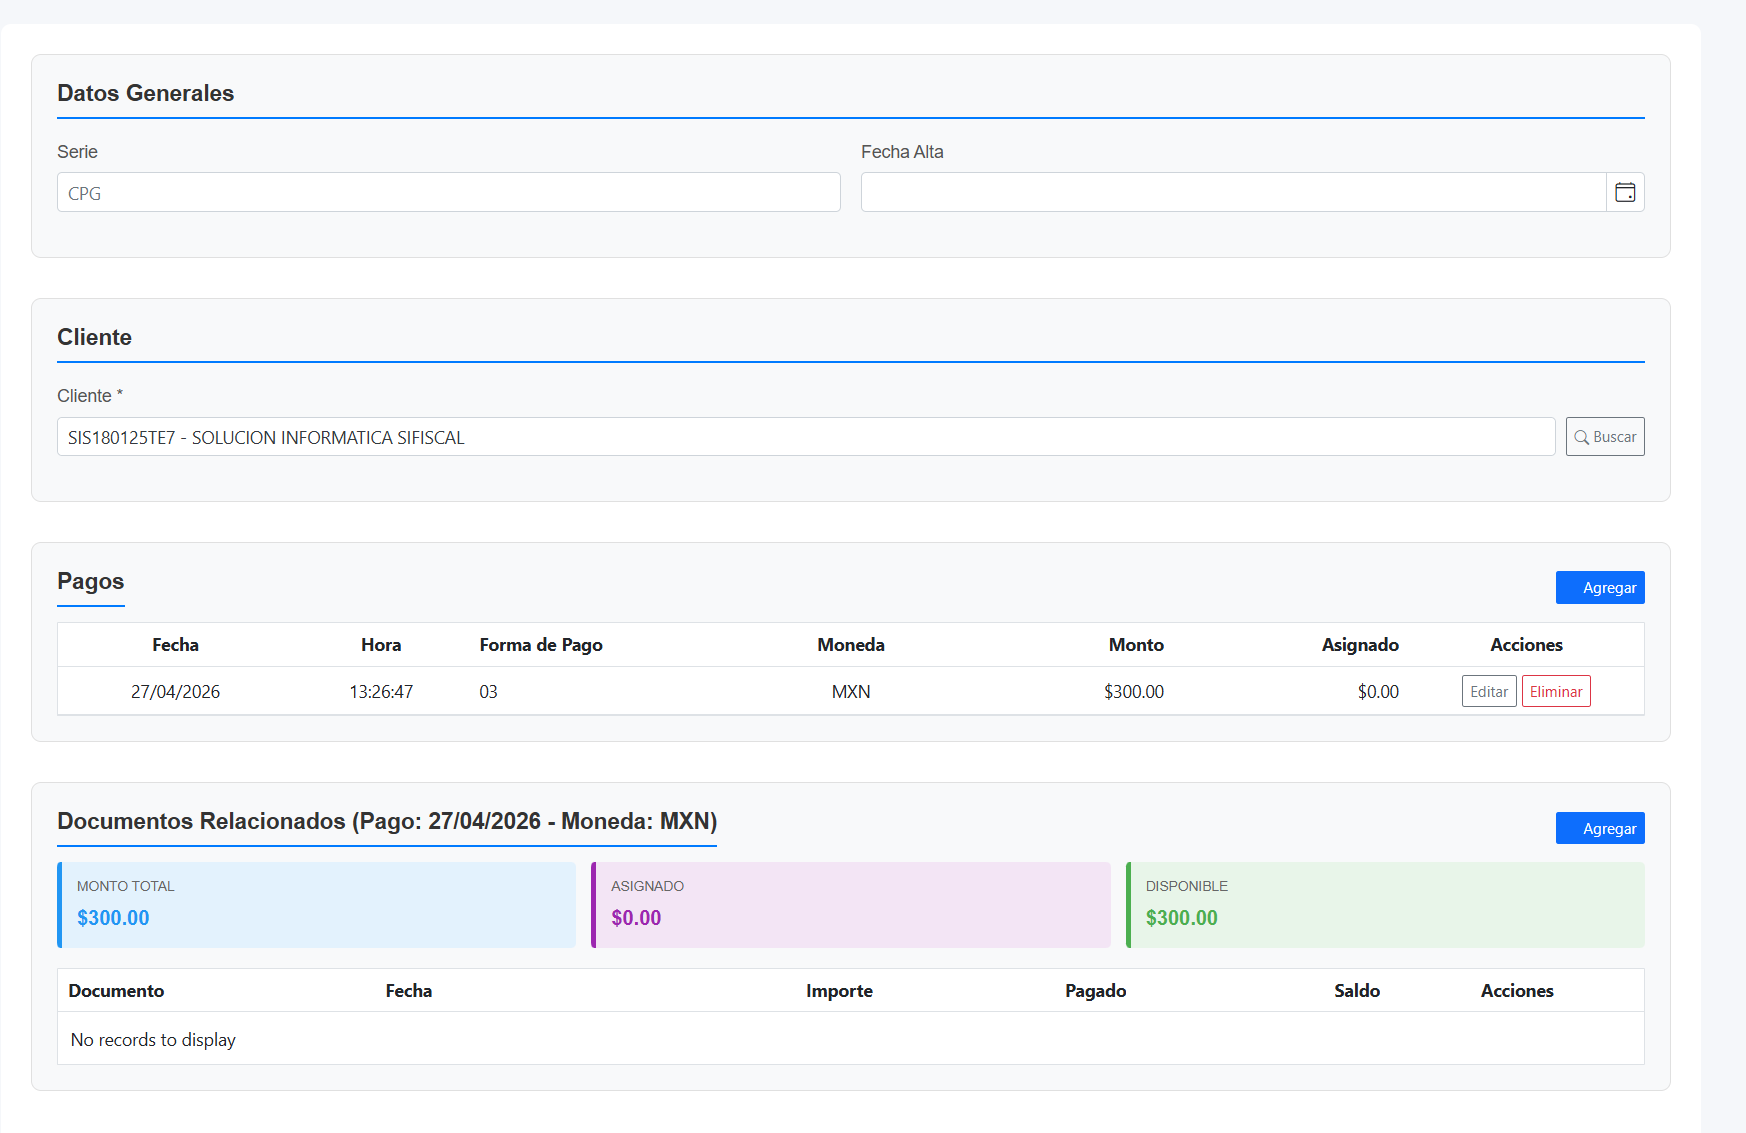Click the Cliente text field
The height and width of the screenshot is (1133, 1746).
805,438
